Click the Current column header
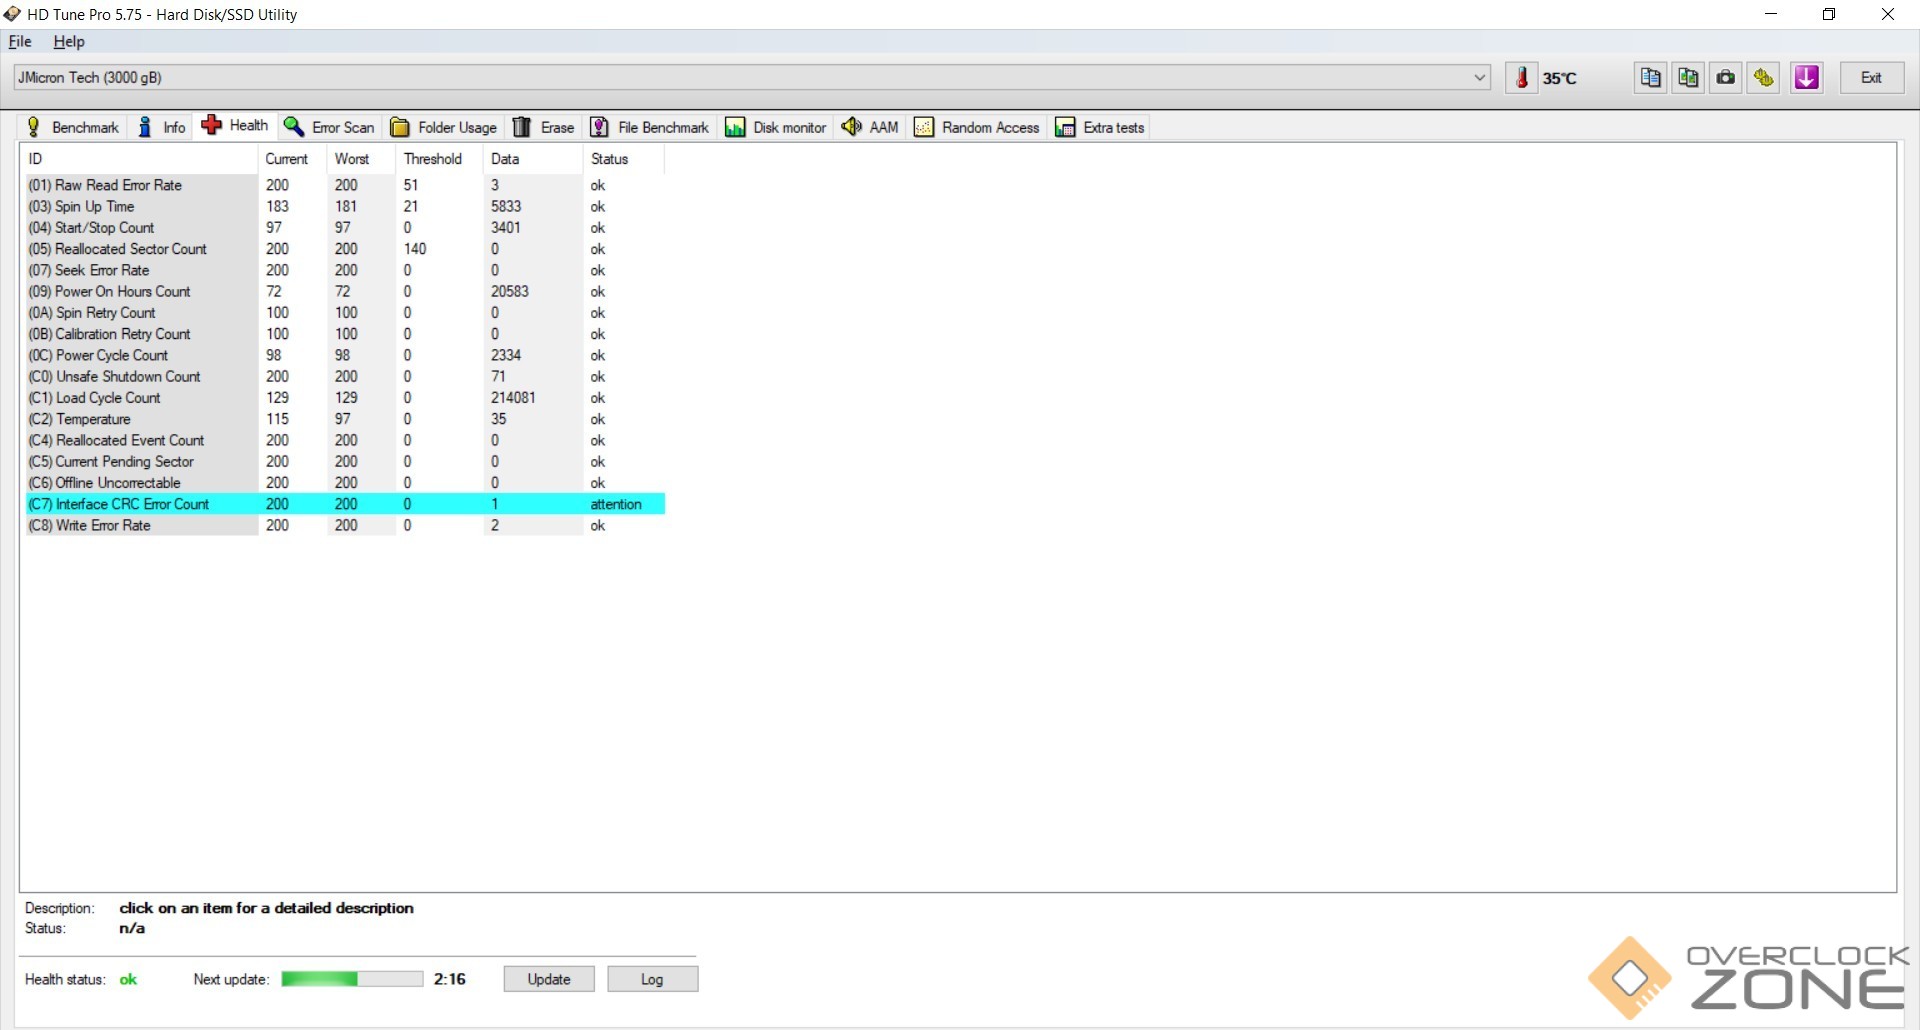The width and height of the screenshot is (1920, 1030). click(x=292, y=159)
